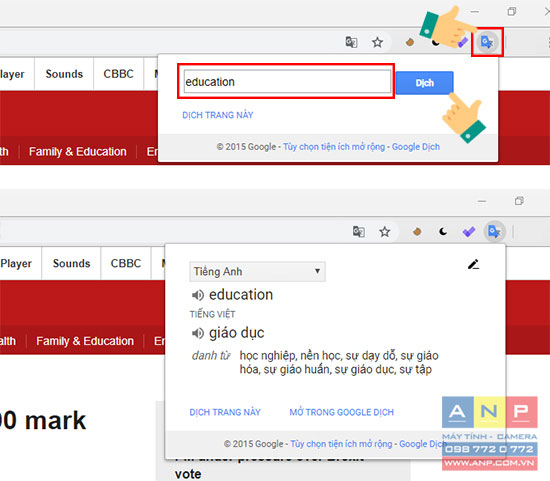This screenshot has height=481, width=550.
Task: Select the lower CBBC tab
Action: [126, 263]
